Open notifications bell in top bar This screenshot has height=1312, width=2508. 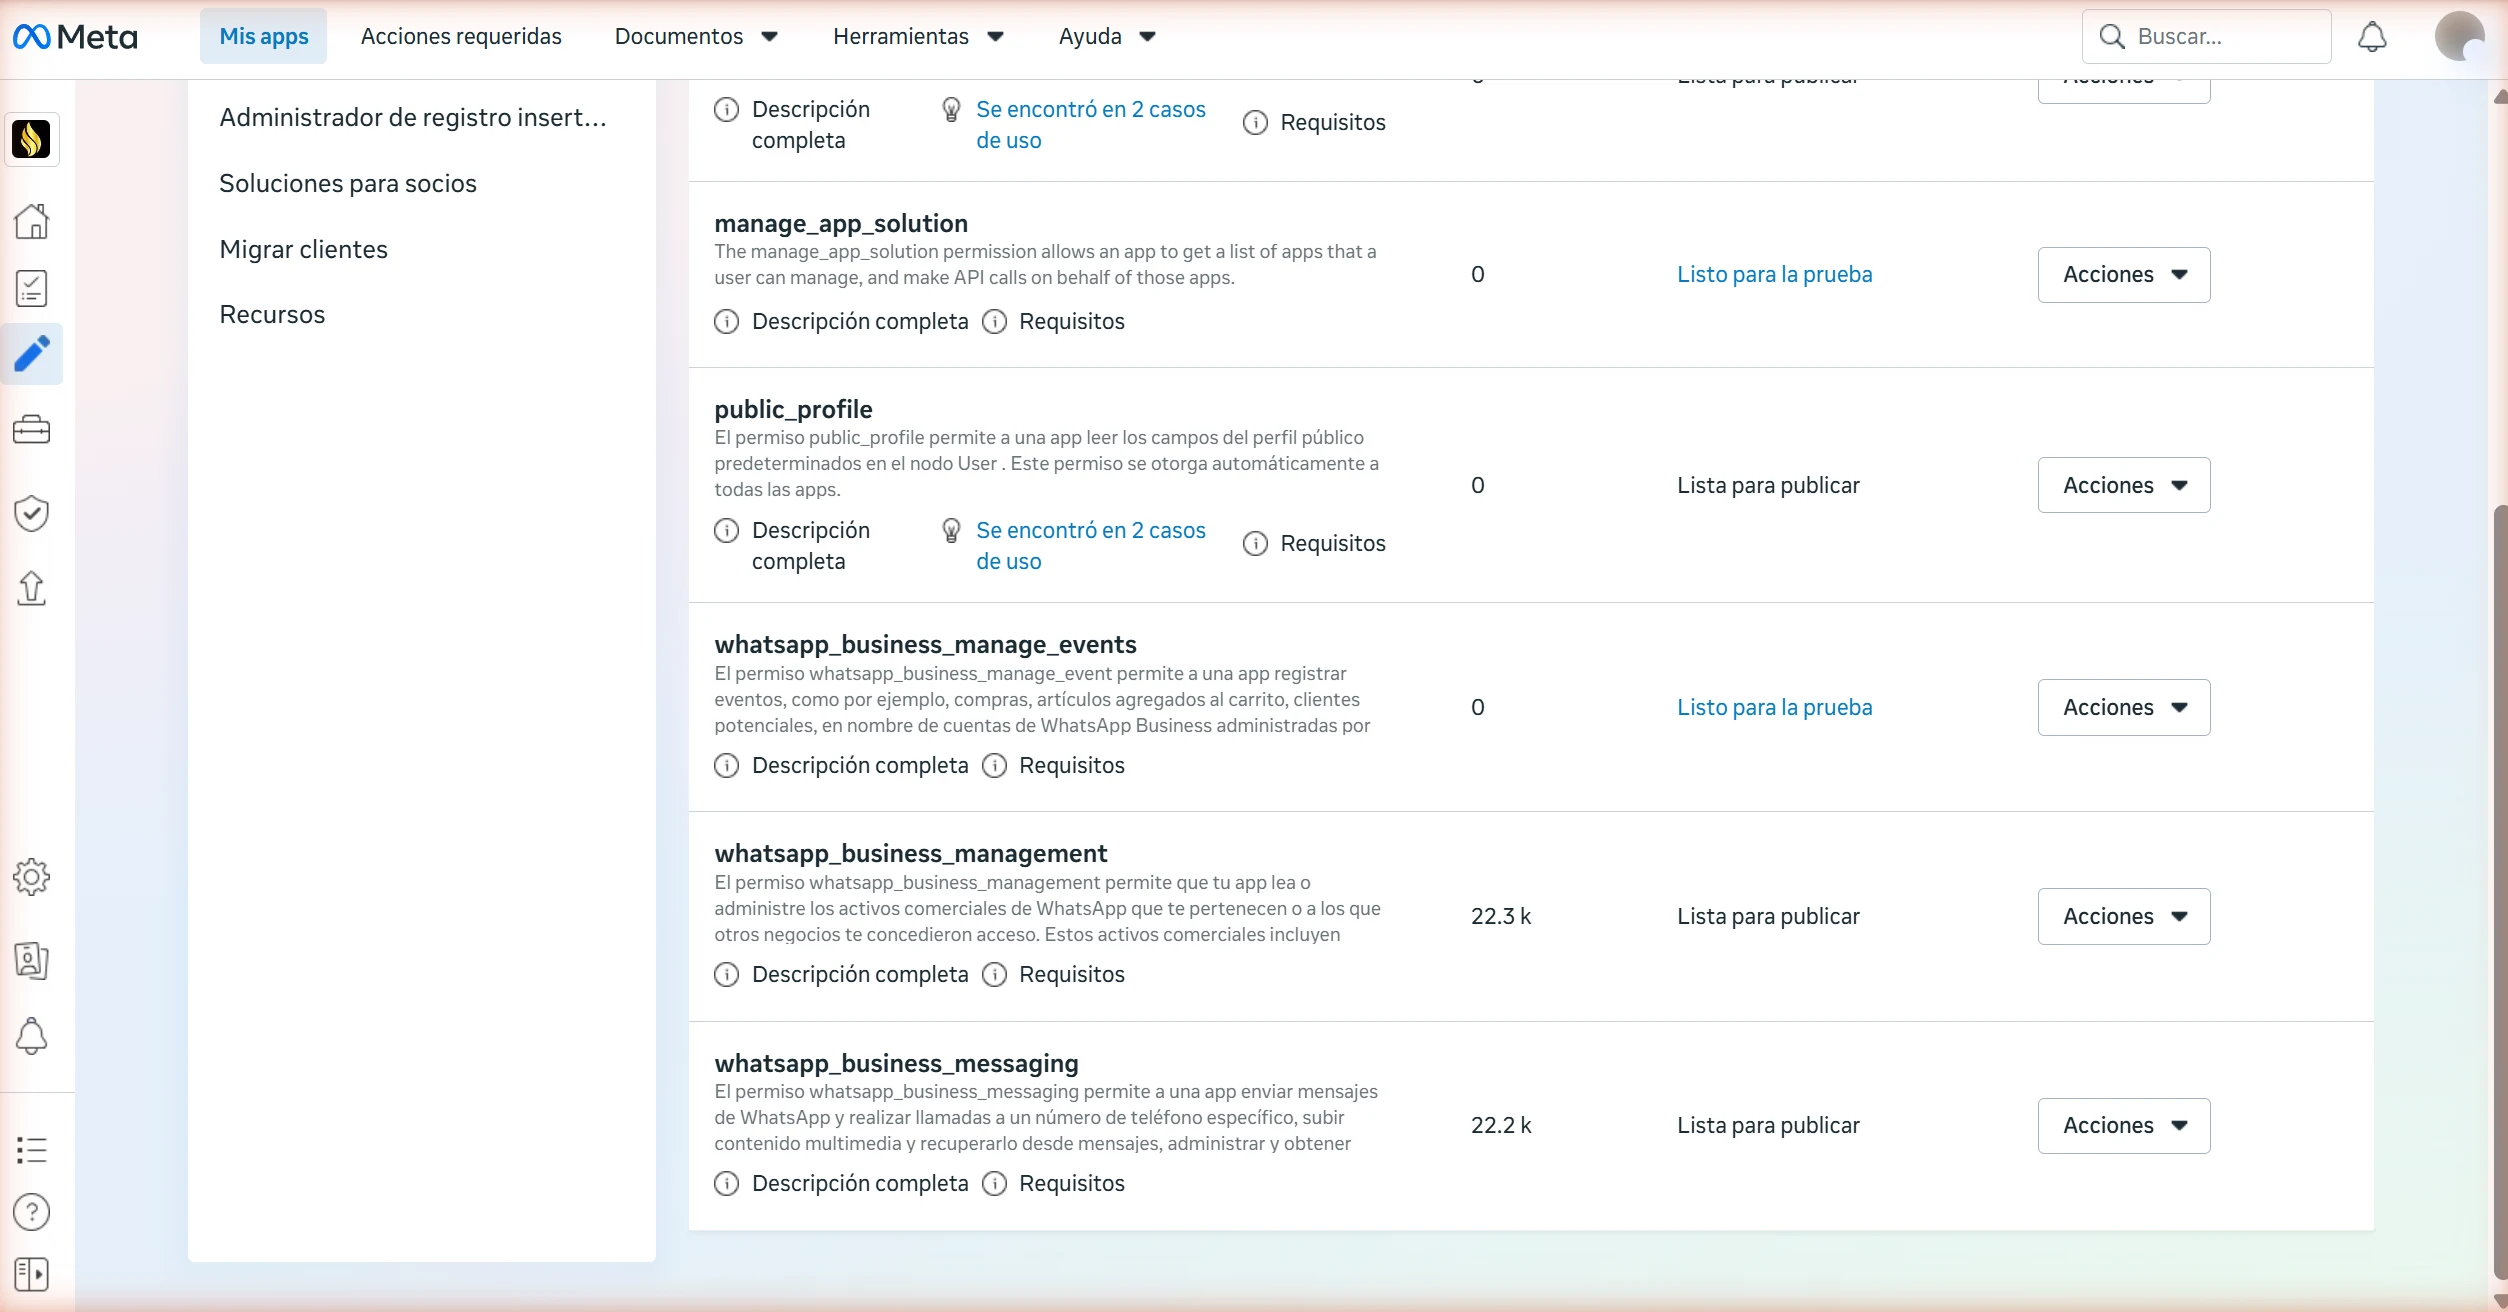(x=2373, y=37)
